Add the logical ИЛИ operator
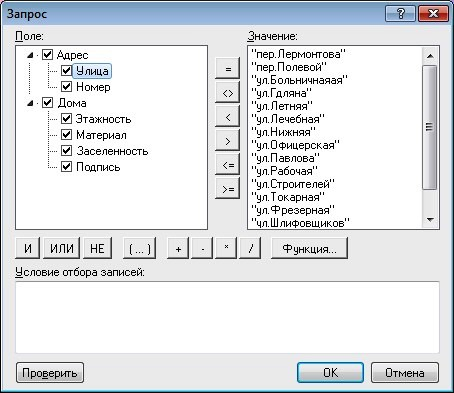Image resolution: width=454 pixels, height=393 pixels. (62, 248)
